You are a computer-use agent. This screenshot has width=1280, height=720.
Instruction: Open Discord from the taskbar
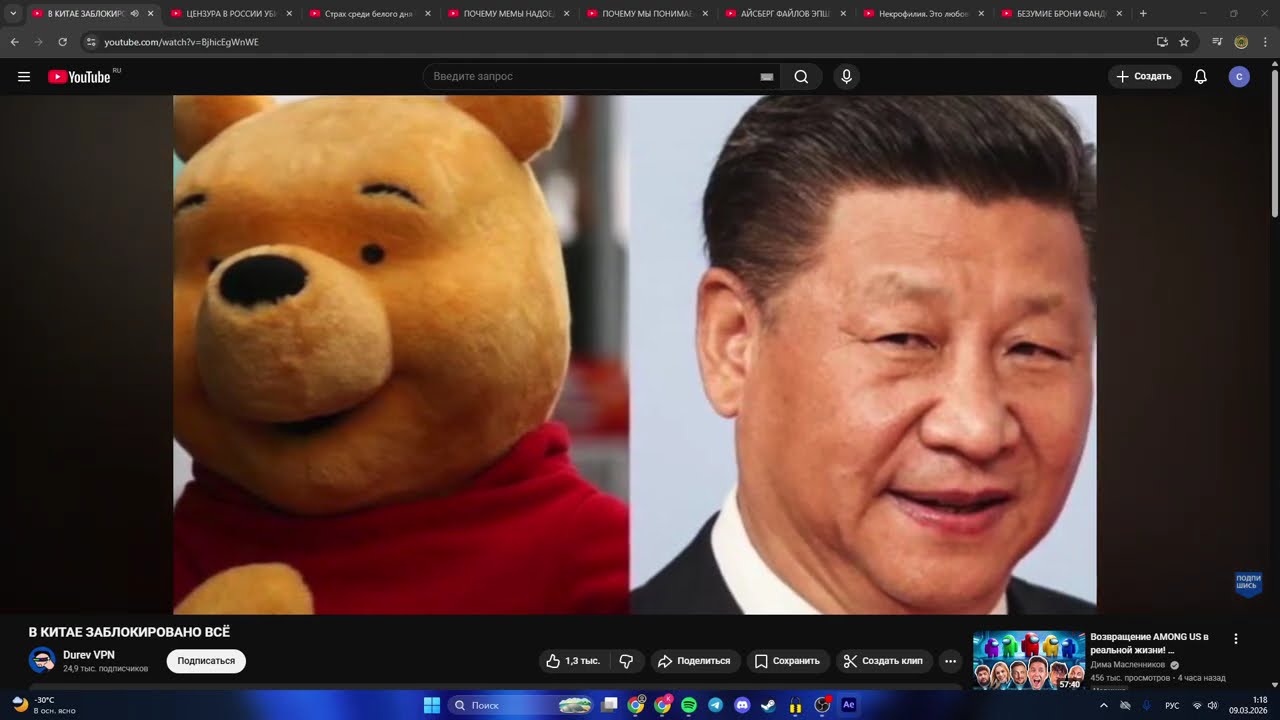point(742,705)
